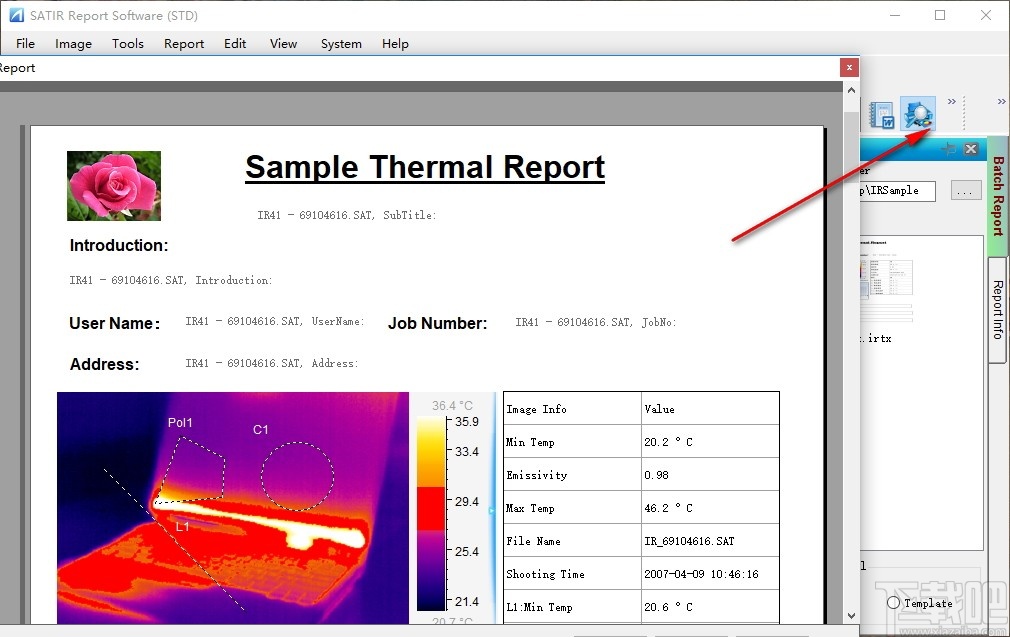Open the System menu

point(341,43)
